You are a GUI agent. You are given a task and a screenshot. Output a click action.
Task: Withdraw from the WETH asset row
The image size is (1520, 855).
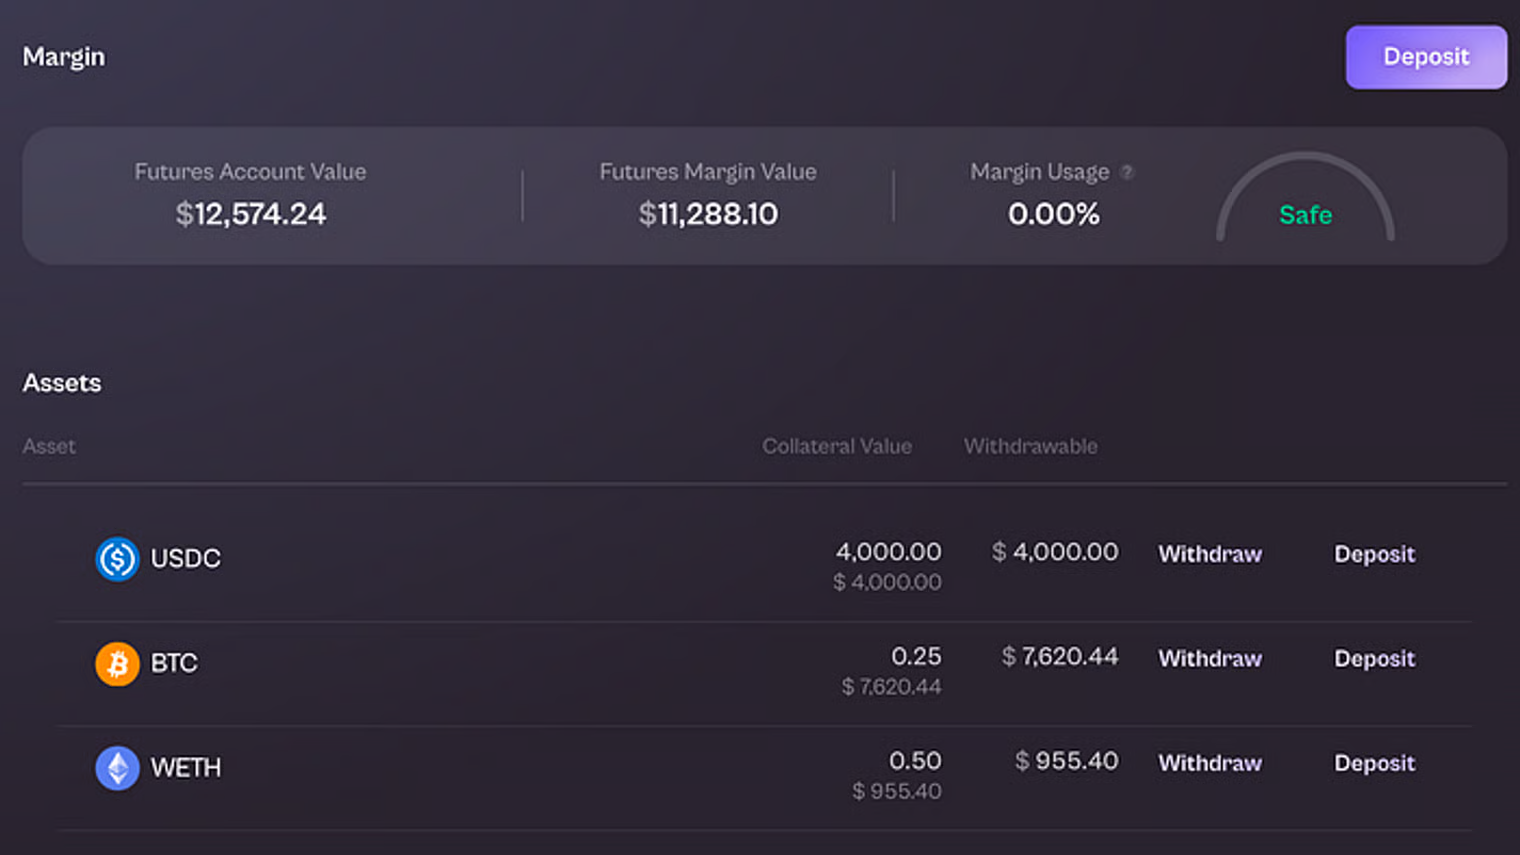point(1209,763)
